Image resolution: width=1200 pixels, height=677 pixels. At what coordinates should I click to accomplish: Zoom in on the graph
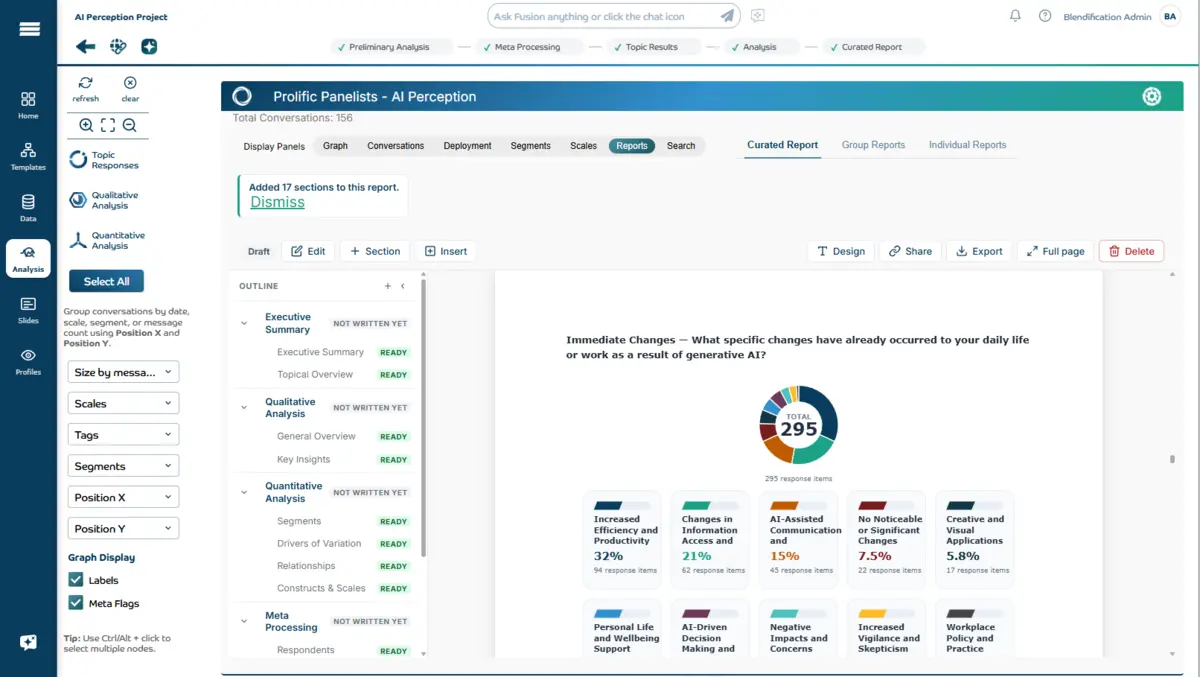point(86,125)
